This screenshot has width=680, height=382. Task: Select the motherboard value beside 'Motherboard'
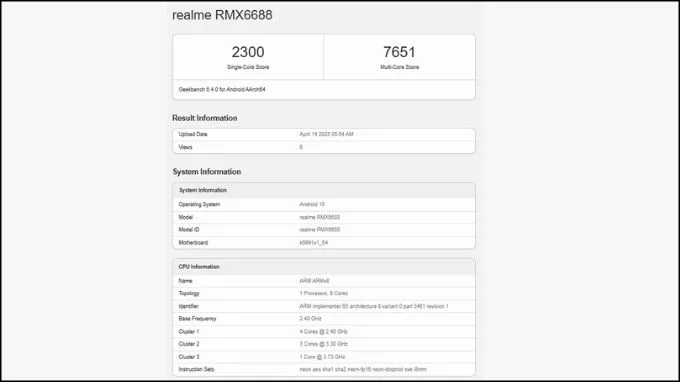coord(314,243)
